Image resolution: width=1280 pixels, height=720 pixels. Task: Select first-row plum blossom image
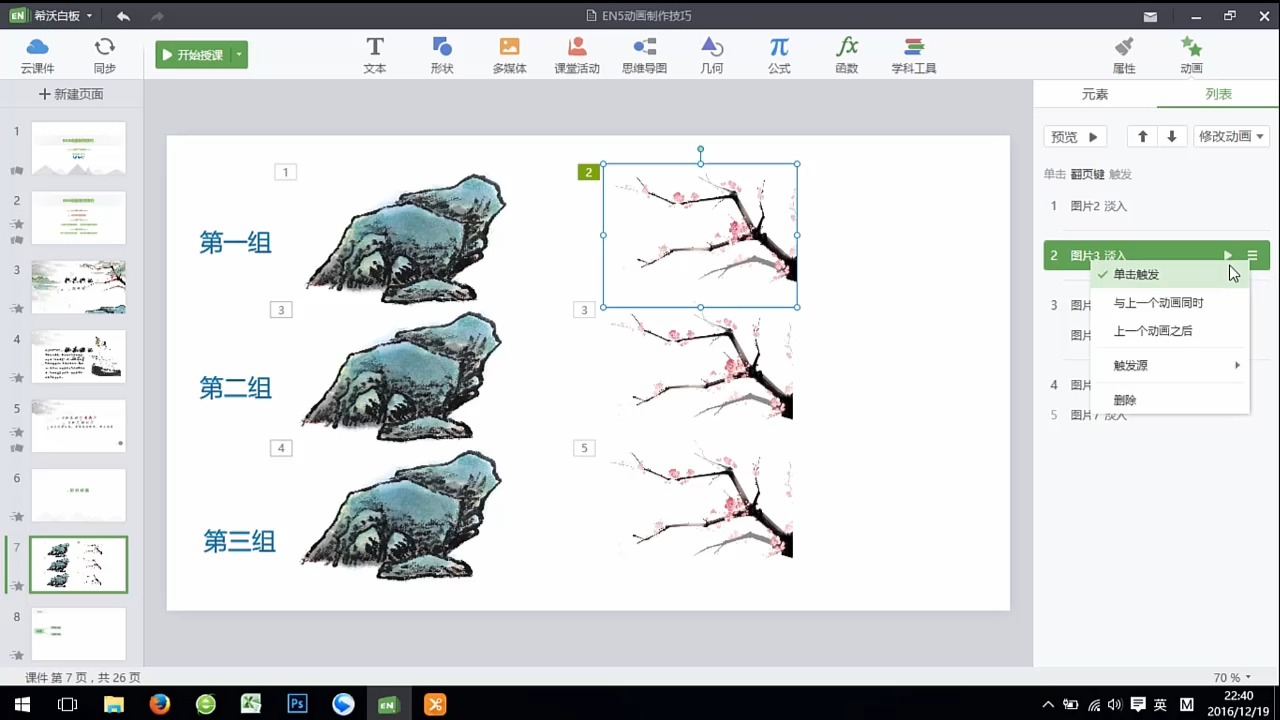point(700,236)
